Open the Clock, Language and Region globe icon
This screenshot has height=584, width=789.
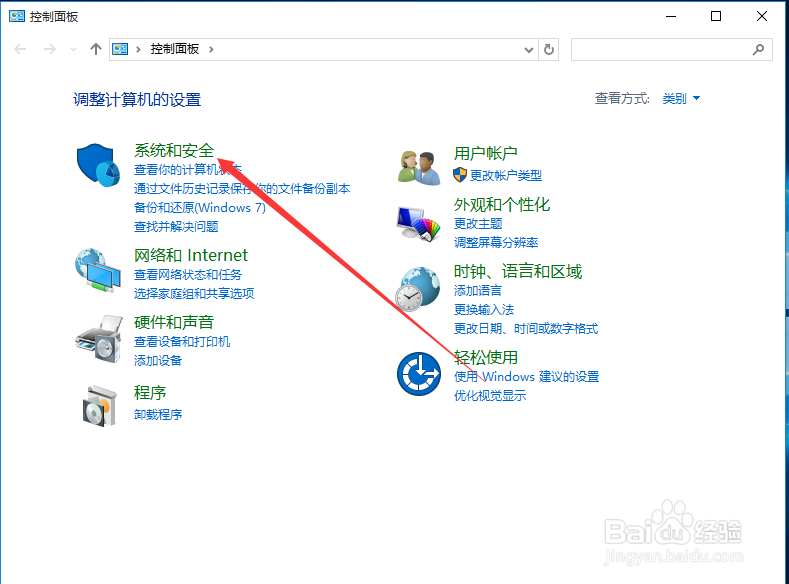click(418, 289)
